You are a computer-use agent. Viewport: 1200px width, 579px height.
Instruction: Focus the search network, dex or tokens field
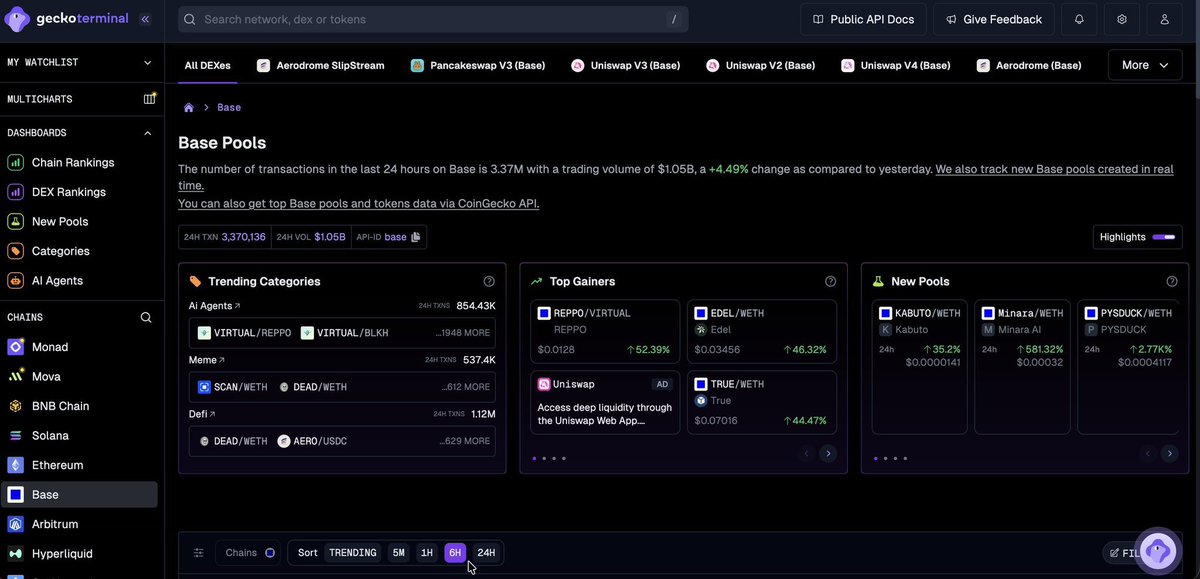pyautogui.click(x=434, y=19)
